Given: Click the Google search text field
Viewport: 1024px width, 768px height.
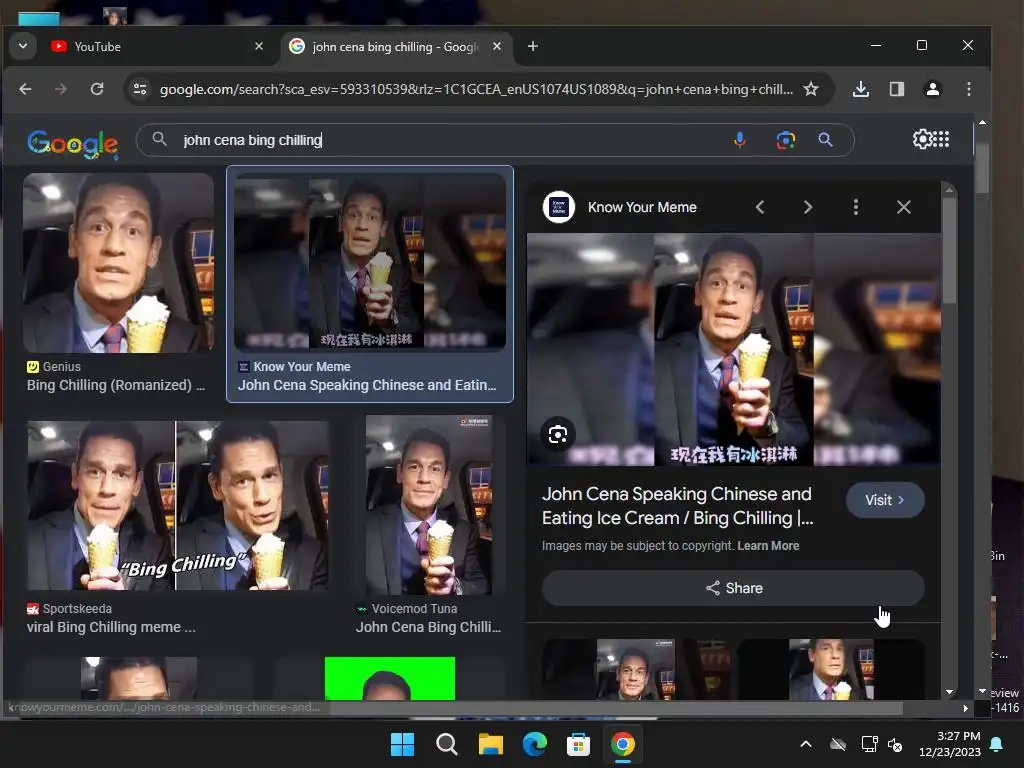Looking at the screenshot, I should point(451,140).
